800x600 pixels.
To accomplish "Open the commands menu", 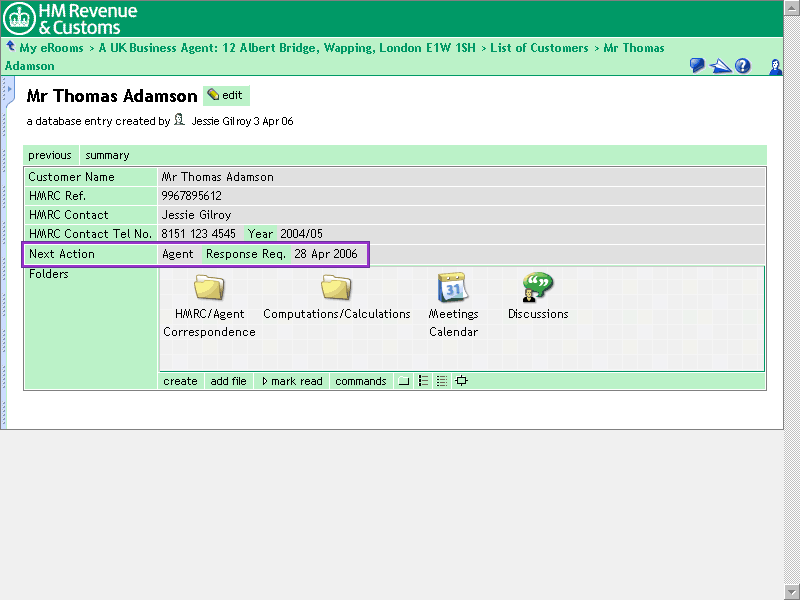I will tap(360, 382).
